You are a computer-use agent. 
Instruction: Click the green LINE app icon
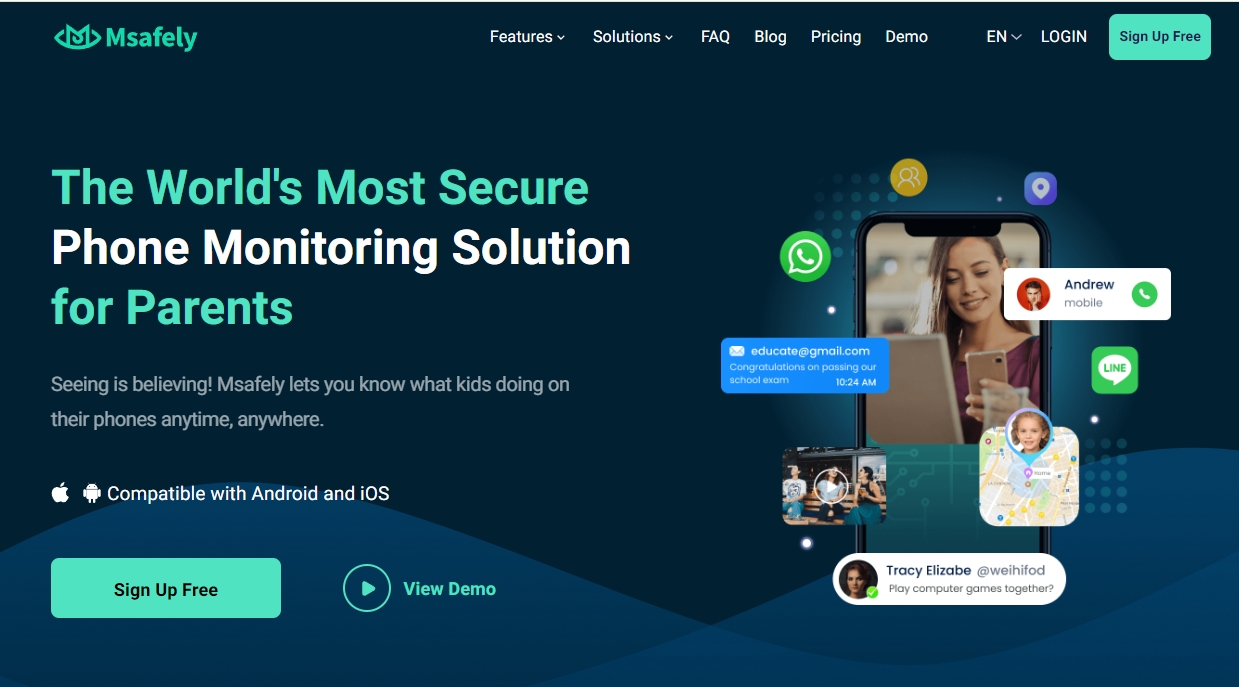coord(1114,369)
